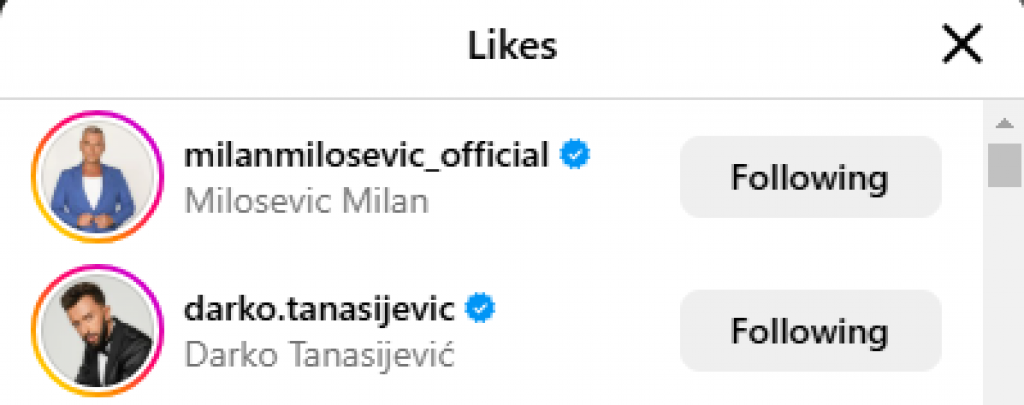
Task: Click the Likes dialog title
Action: [x=512, y=46]
